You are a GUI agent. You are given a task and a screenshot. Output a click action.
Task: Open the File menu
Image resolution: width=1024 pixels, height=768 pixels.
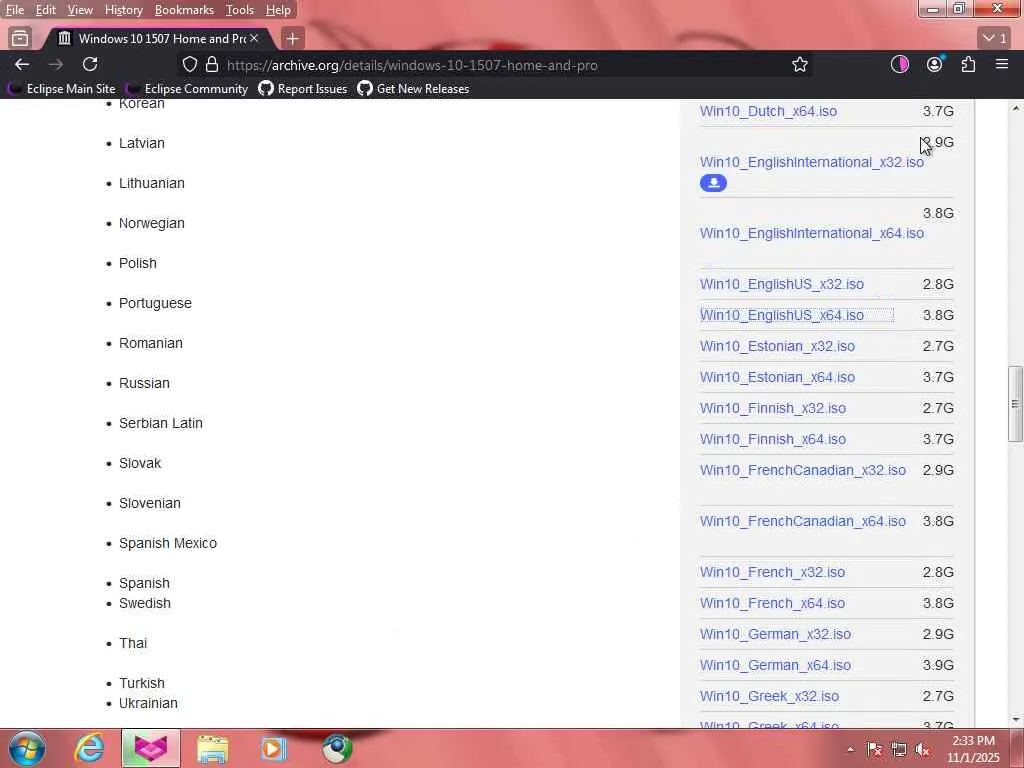pyautogui.click(x=14, y=10)
